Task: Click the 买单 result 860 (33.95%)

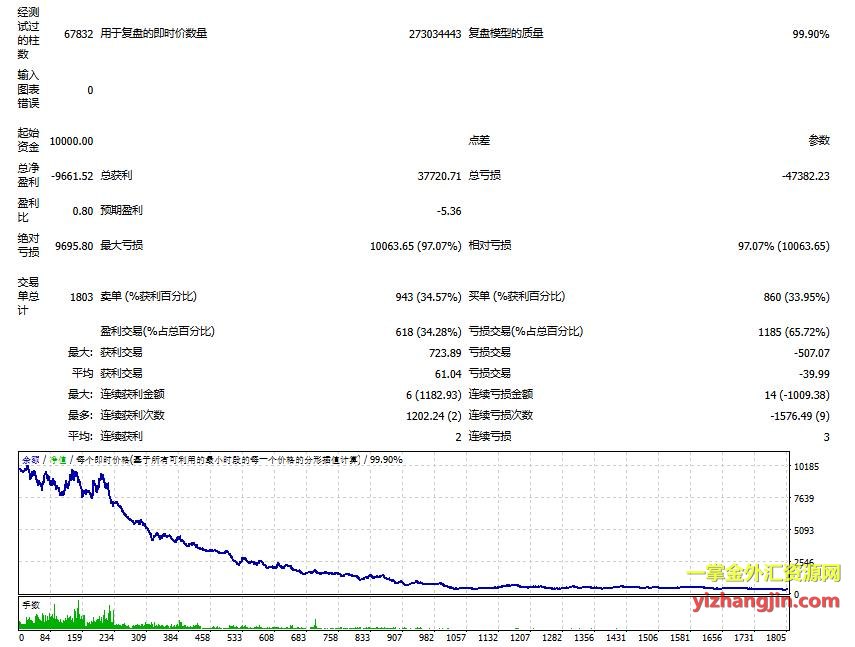Action: (796, 297)
